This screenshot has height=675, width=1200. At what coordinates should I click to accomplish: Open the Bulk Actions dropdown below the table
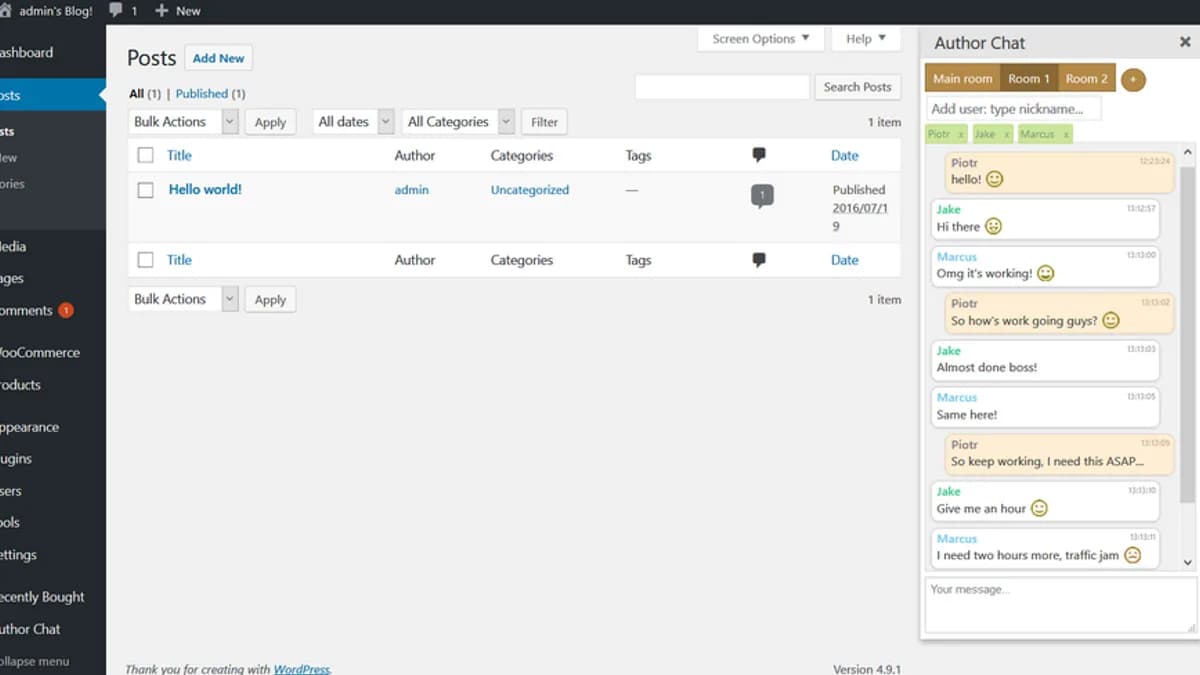click(185, 299)
